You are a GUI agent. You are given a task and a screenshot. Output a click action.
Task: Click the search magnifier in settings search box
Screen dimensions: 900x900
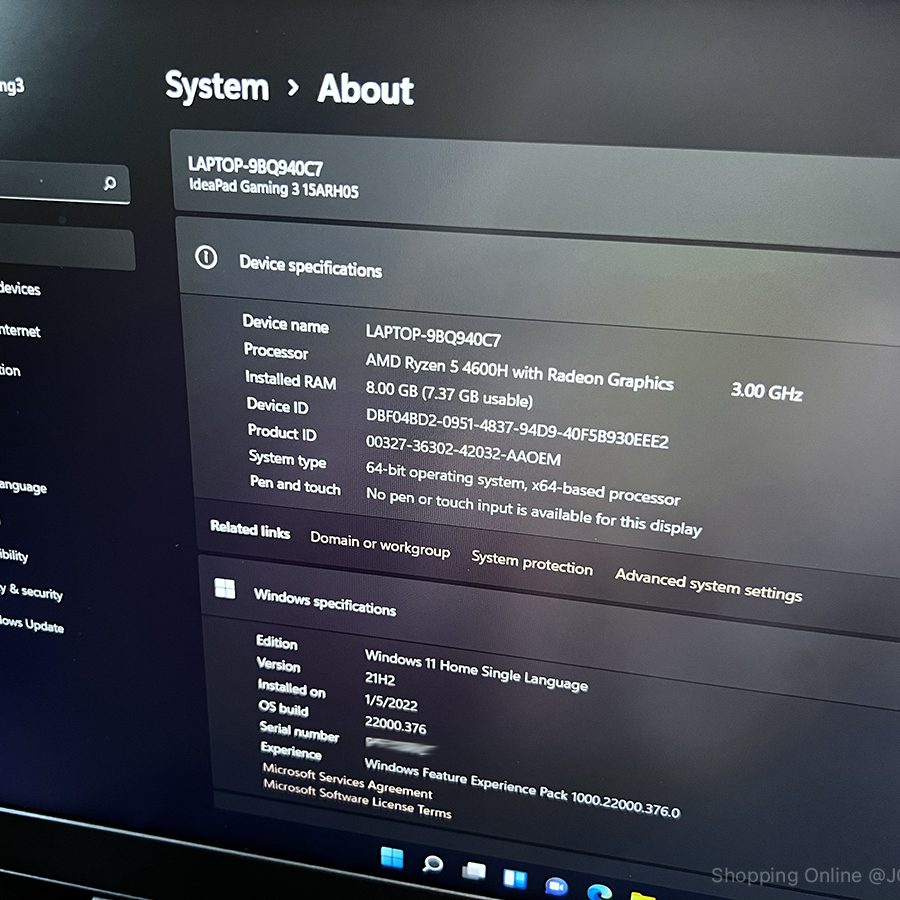(110, 183)
